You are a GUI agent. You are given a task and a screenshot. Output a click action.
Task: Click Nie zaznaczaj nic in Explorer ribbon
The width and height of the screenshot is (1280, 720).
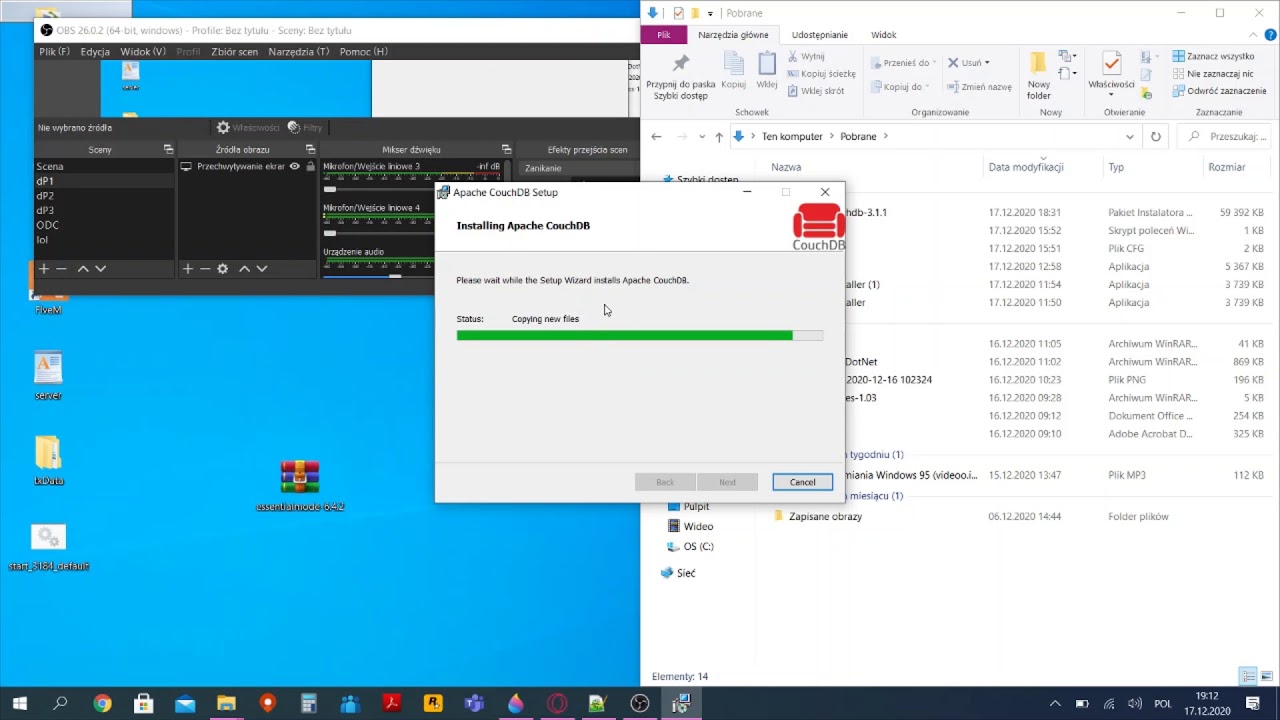(x=1213, y=74)
